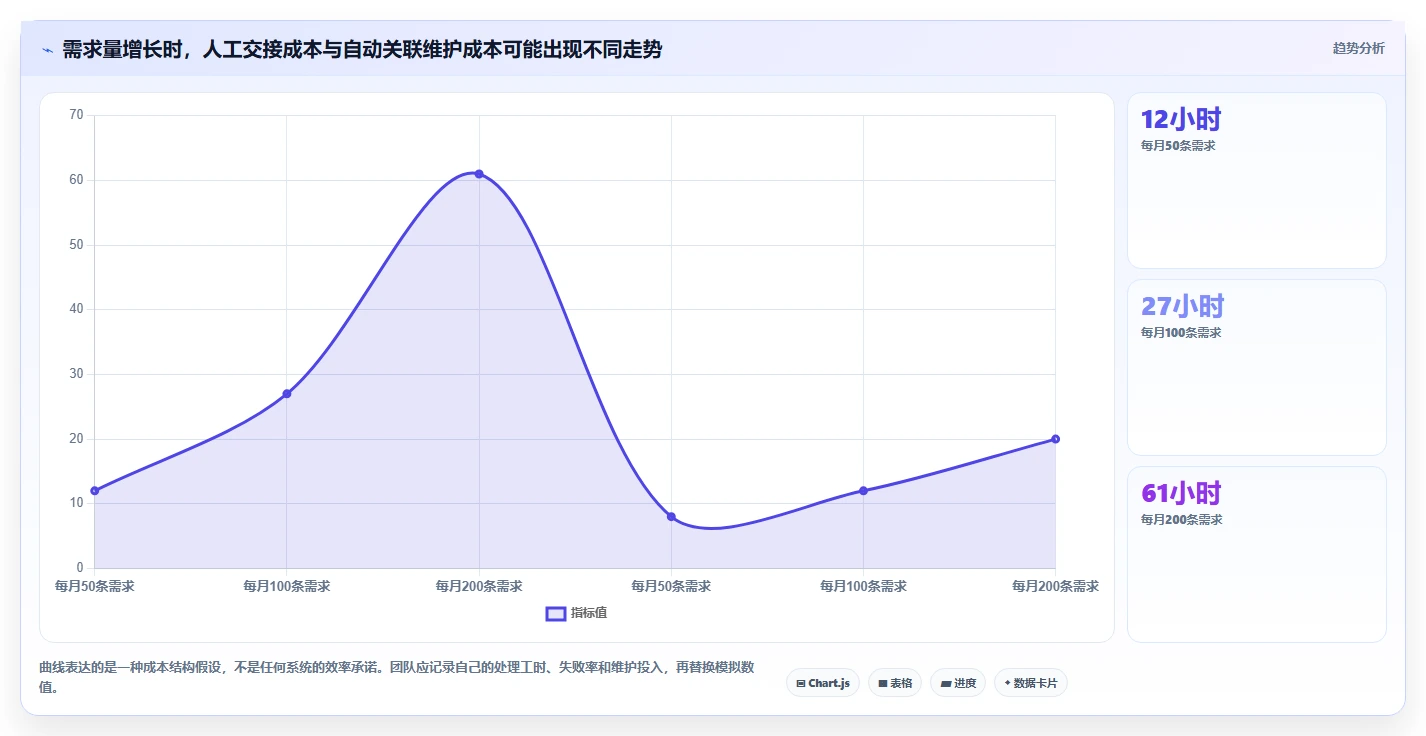The image size is (1426, 736).
Task: Select the 数据卡片 tag
Action: 1031,683
